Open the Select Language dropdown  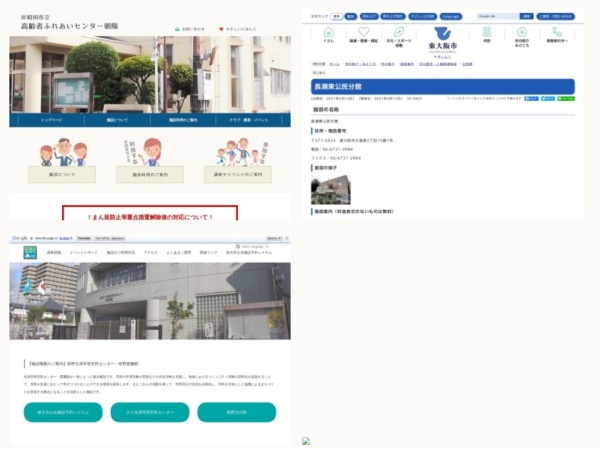(253, 246)
